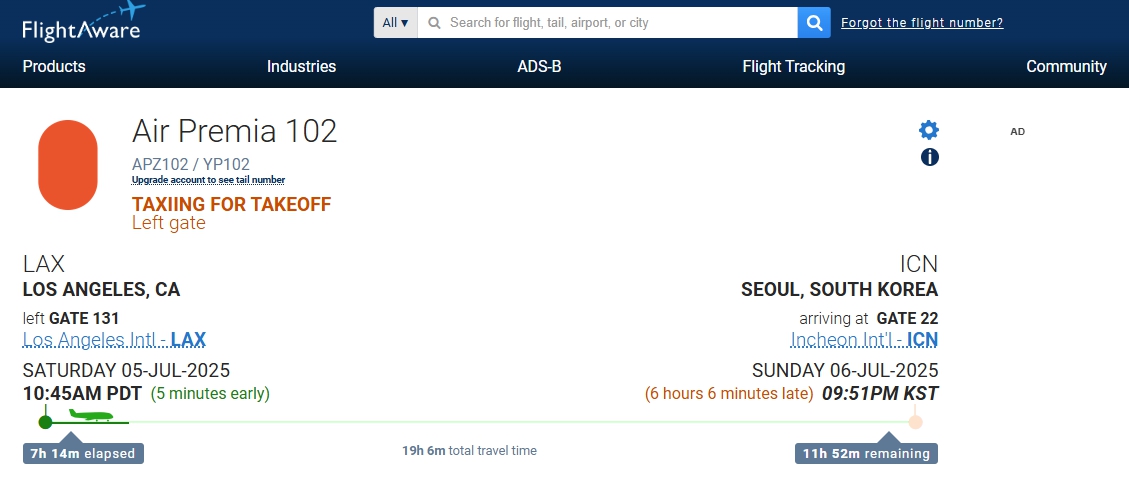The width and height of the screenshot is (1129, 481).
Task: Click the flight progress bar track
Action: click(480, 422)
